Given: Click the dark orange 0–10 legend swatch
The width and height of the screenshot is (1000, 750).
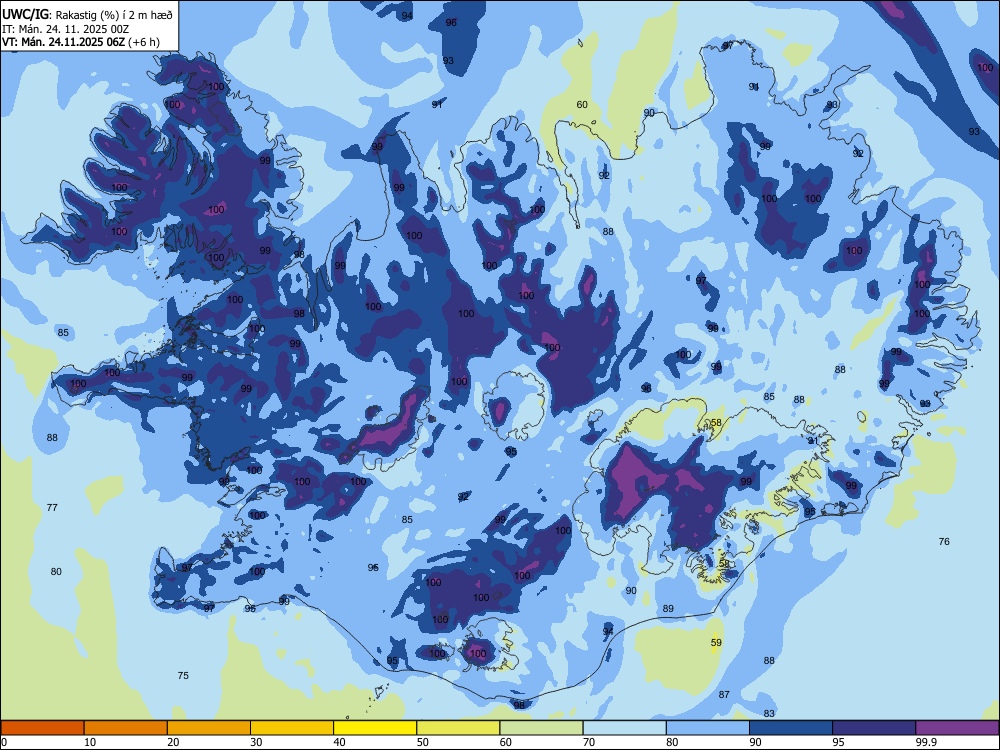Looking at the screenshot, I should pos(42,728).
